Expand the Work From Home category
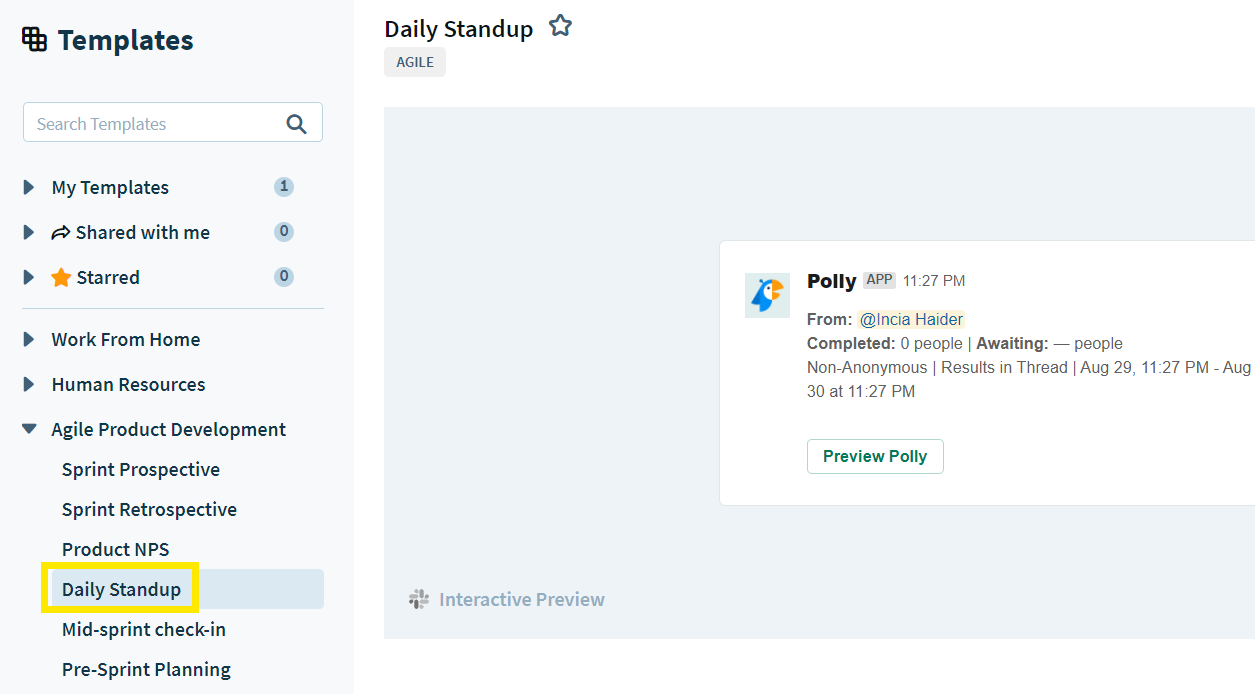This screenshot has width=1255, height=694. (x=29, y=339)
